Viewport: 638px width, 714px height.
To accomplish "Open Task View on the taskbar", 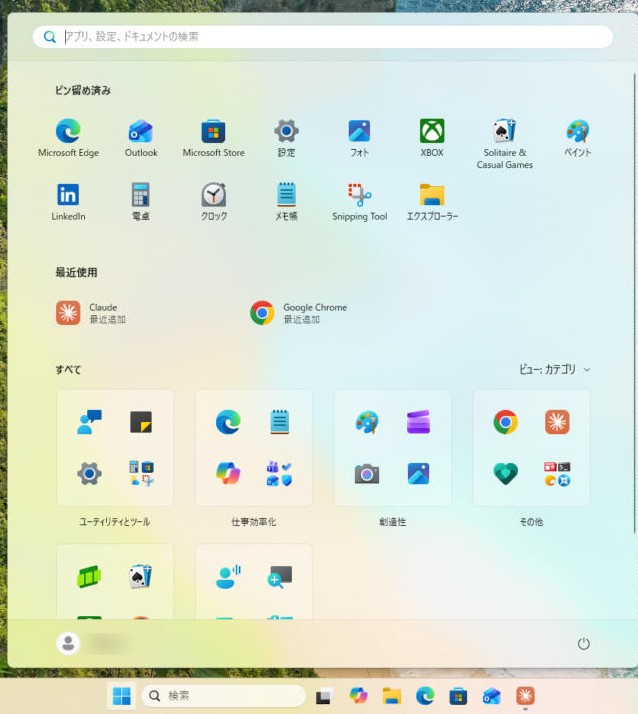I will [325, 696].
